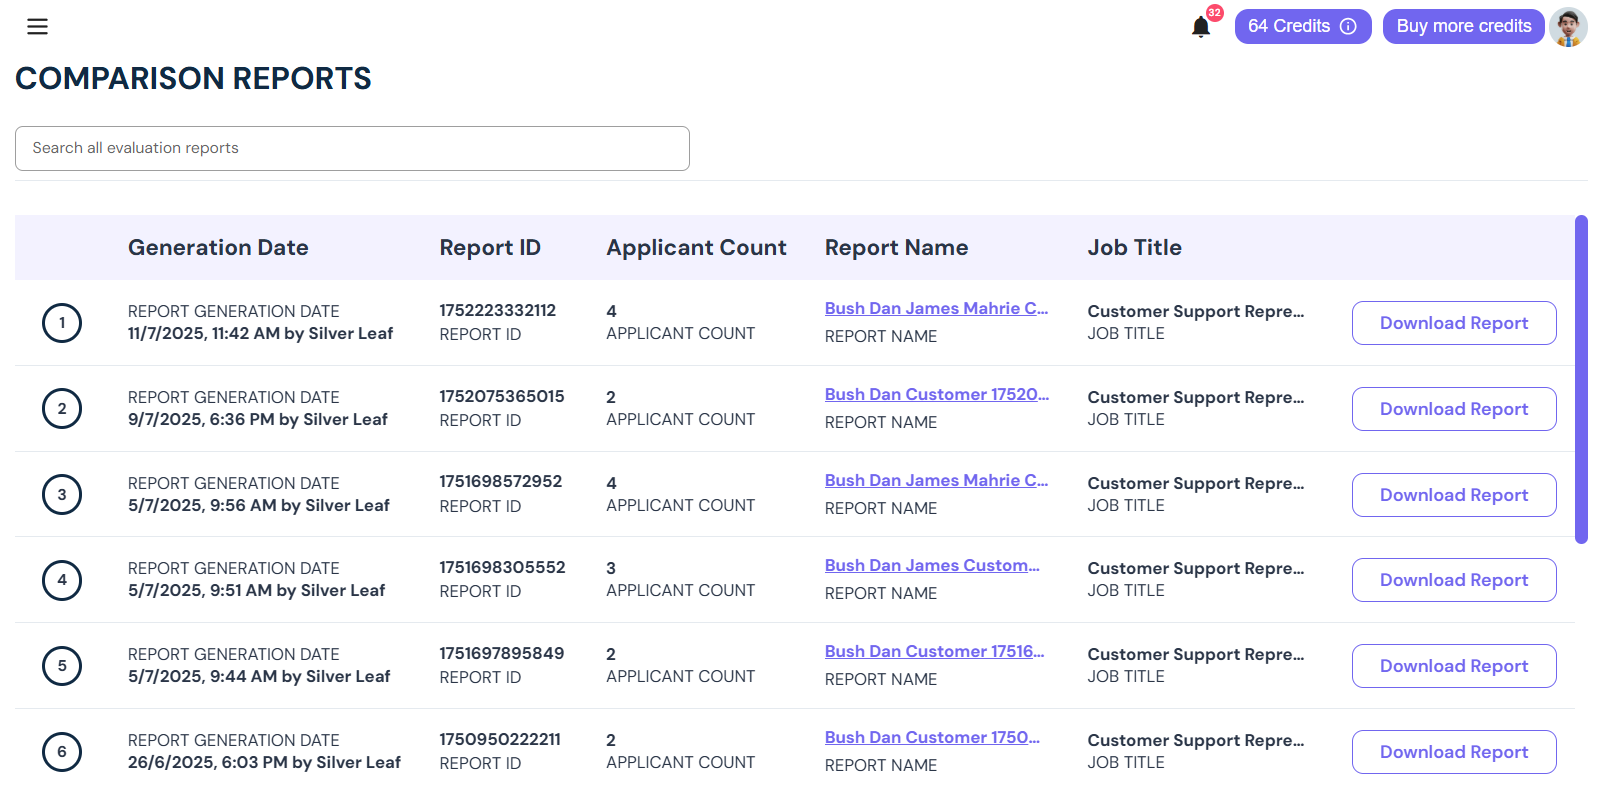The image size is (1599, 803).
Task: Click report ID 1752223332112
Action: 497,311
